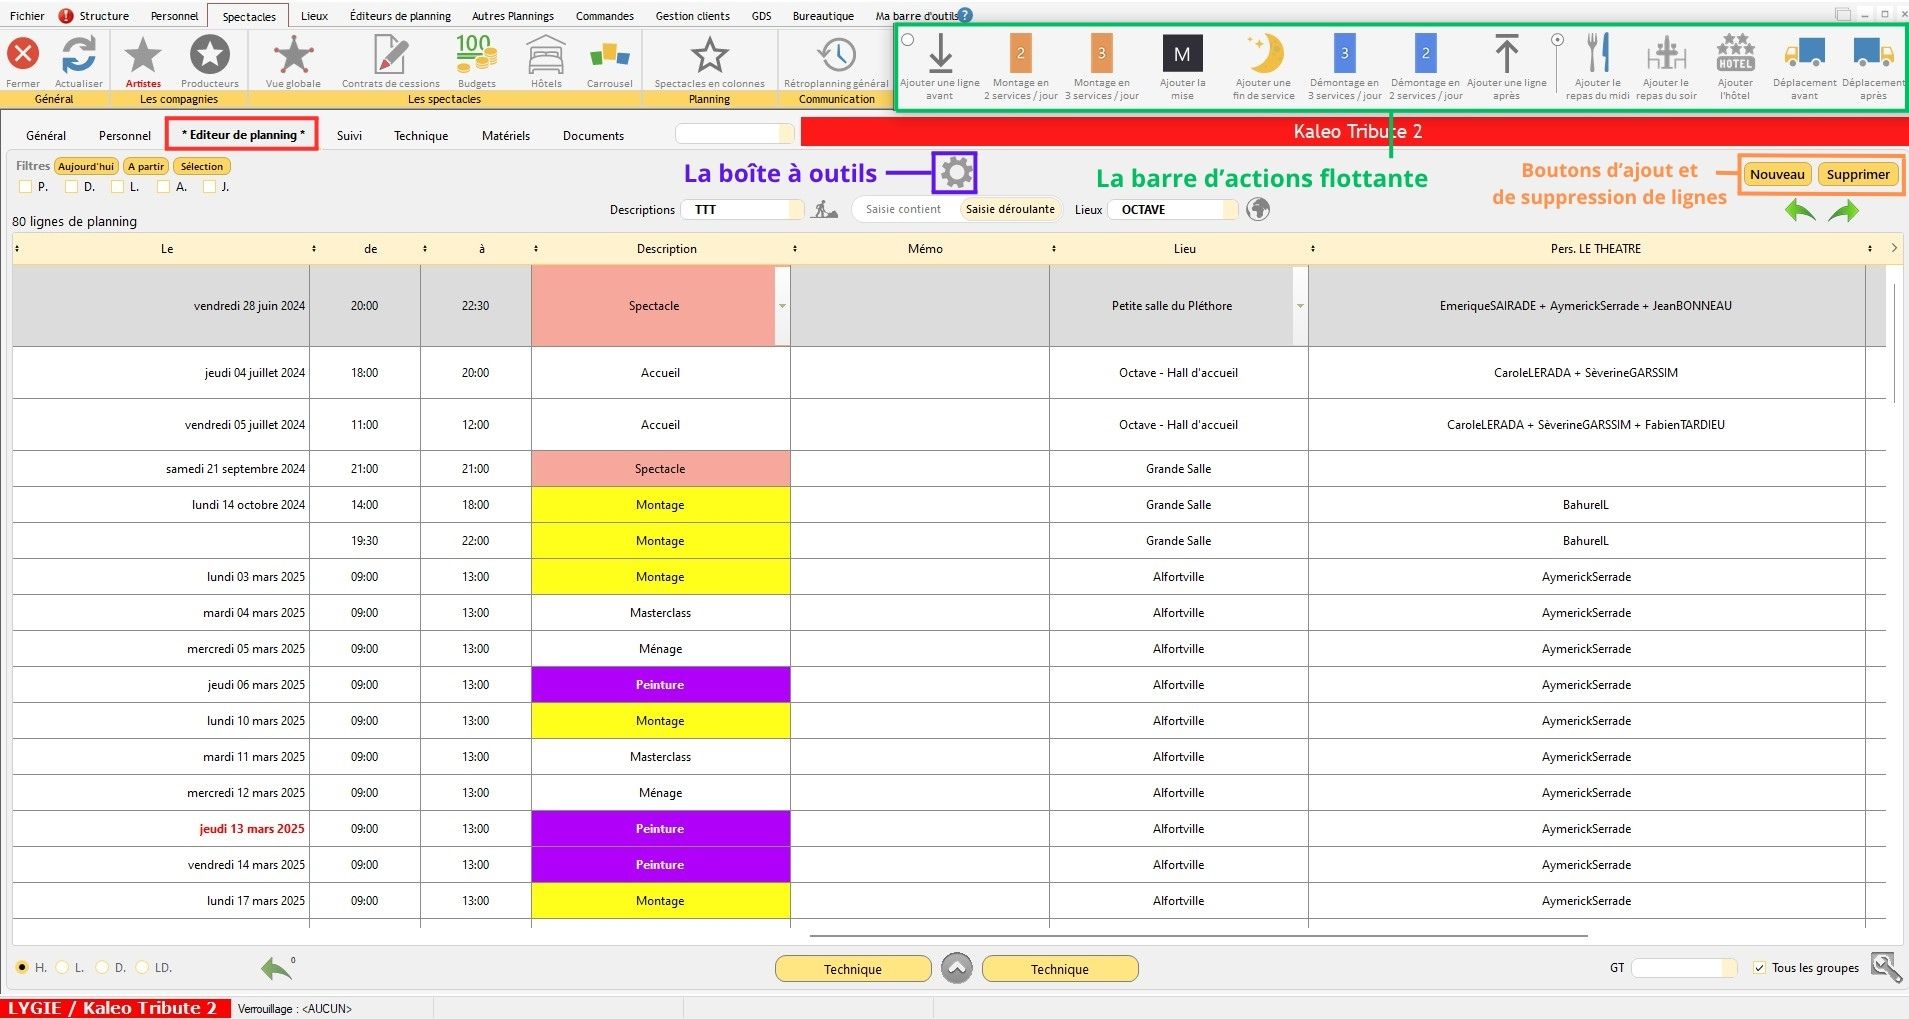Click Ajouter l'hôtel icon
Image resolution: width=1909 pixels, height=1019 pixels.
click(x=1735, y=55)
